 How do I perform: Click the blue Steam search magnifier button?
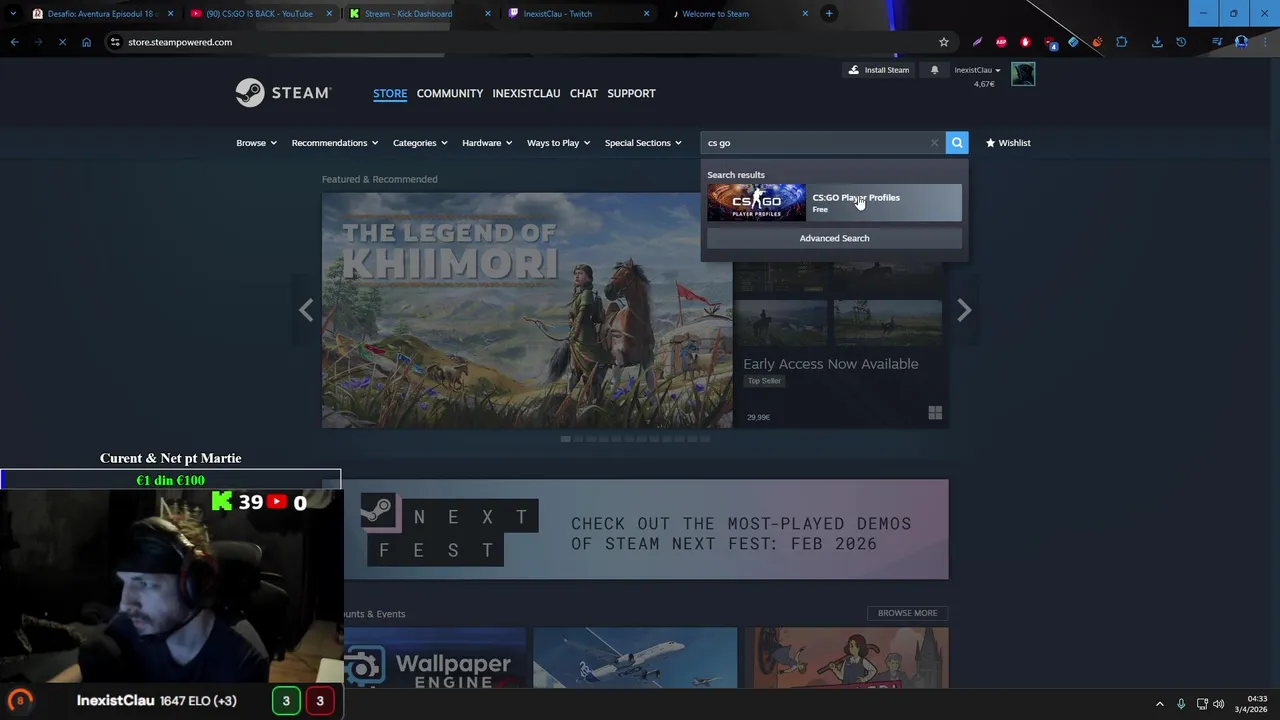pyautogui.click(x=957, y=143)
